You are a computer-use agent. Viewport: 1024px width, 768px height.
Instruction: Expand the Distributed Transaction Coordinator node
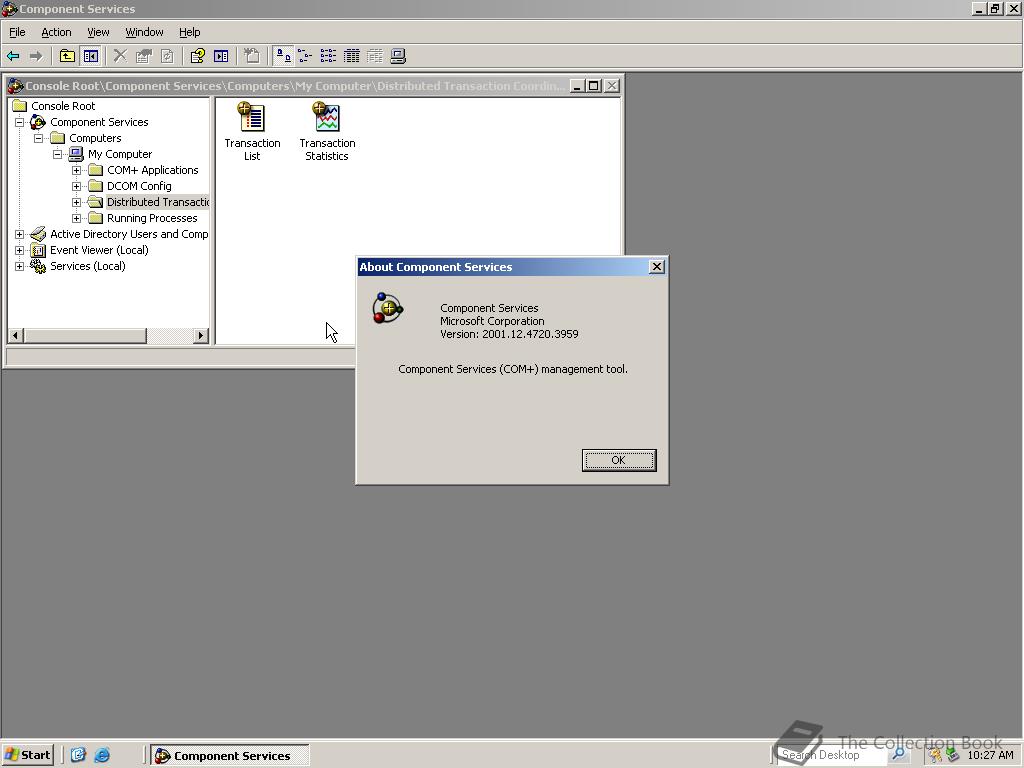[76, 202]
